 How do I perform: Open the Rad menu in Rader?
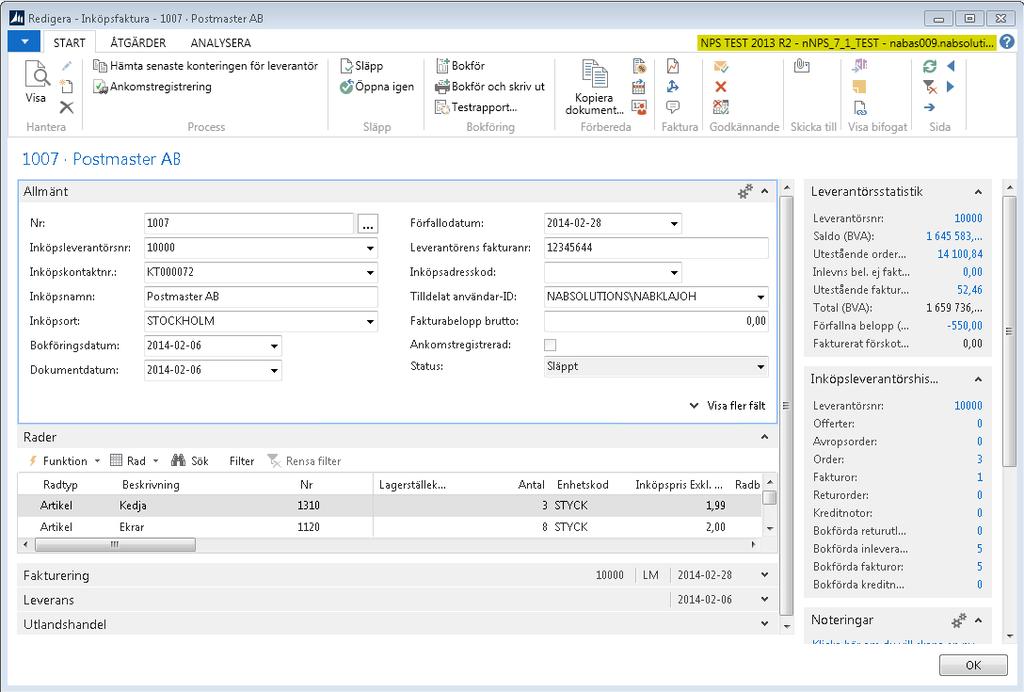click(x=135, y=461)
